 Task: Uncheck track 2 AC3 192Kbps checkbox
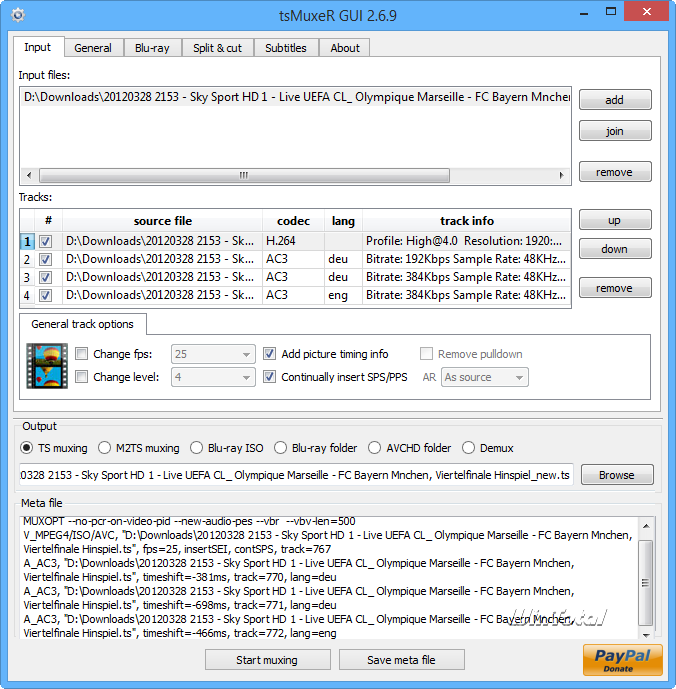tap(45, 259)
